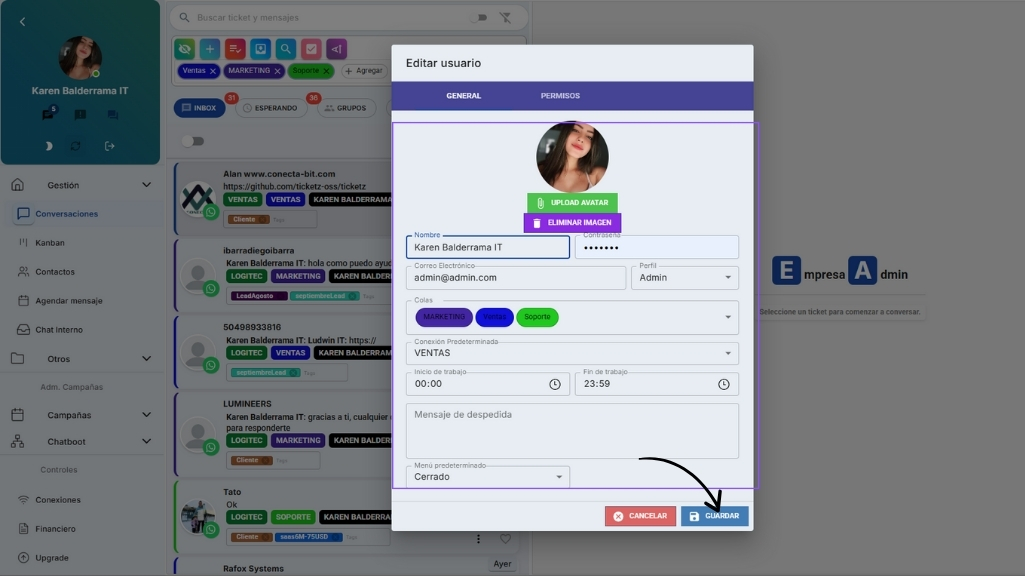
Task: Click the refresh icon under profile name
Action: [75, 146]
